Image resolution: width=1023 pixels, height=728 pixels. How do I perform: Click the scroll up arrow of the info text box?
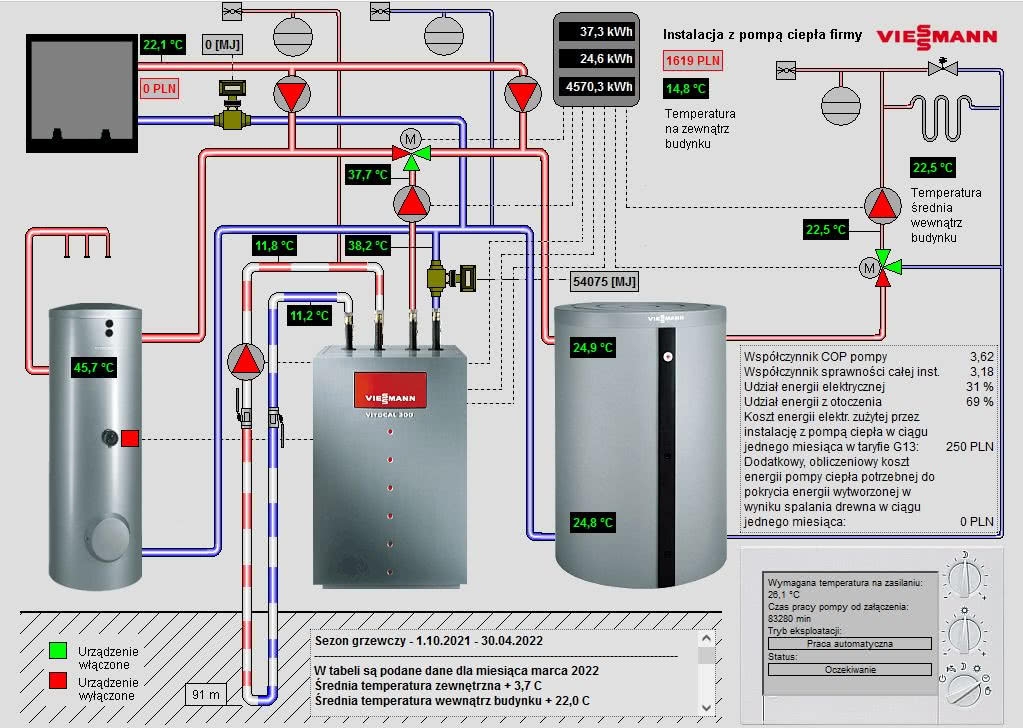tap(706, 639)
